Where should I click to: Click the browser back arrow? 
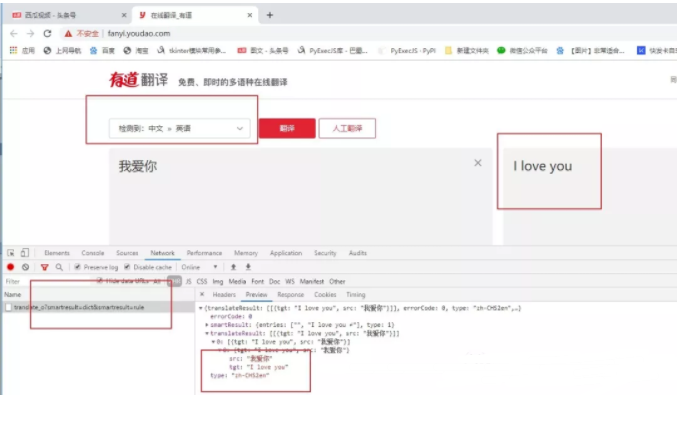click(x=14, y=33)
